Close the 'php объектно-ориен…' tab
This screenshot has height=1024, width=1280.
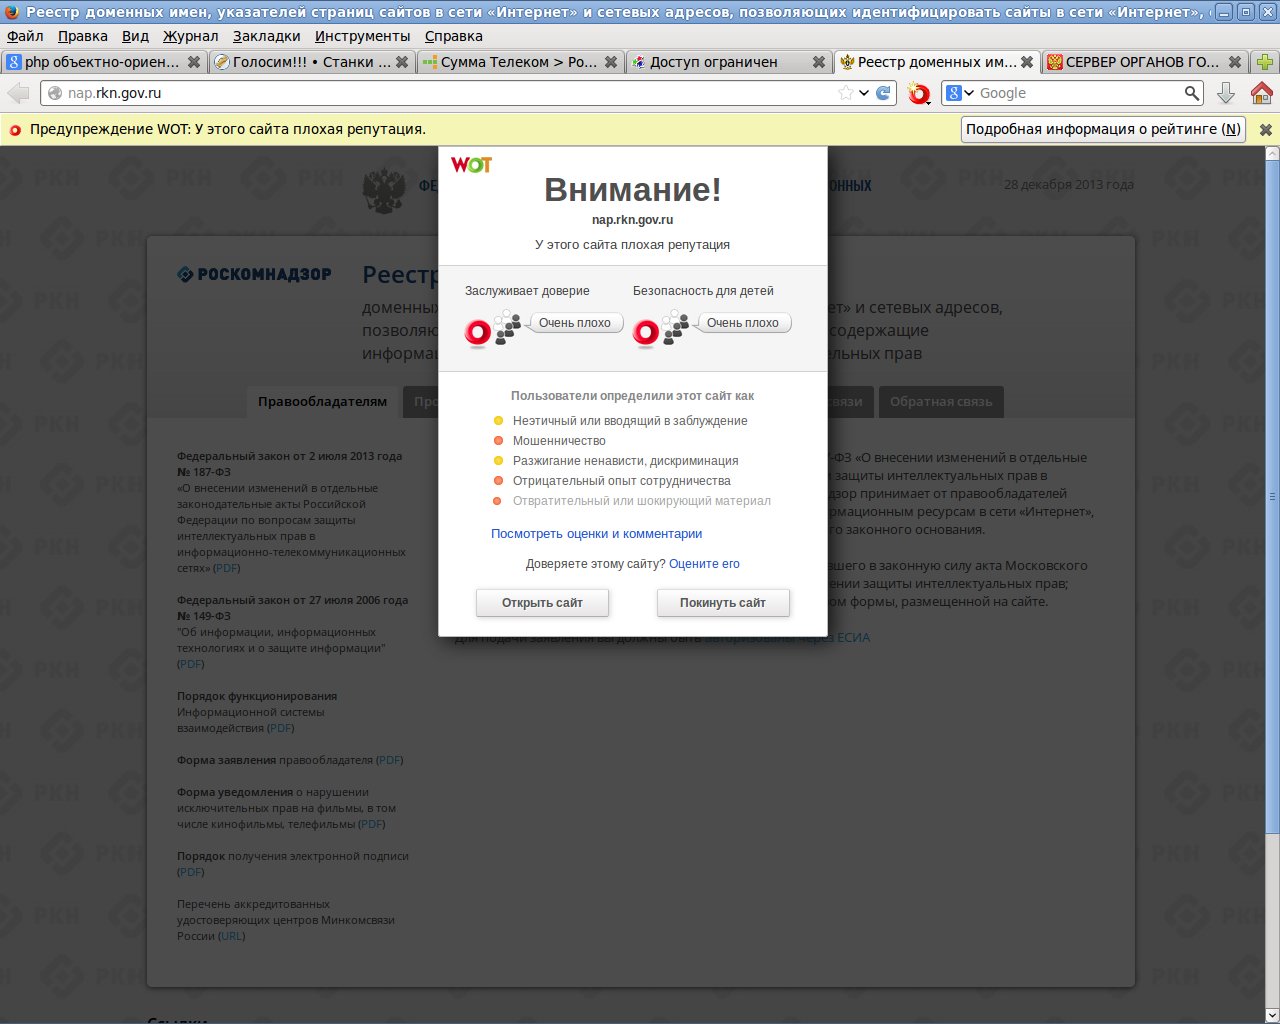click(x=194, y=62)
